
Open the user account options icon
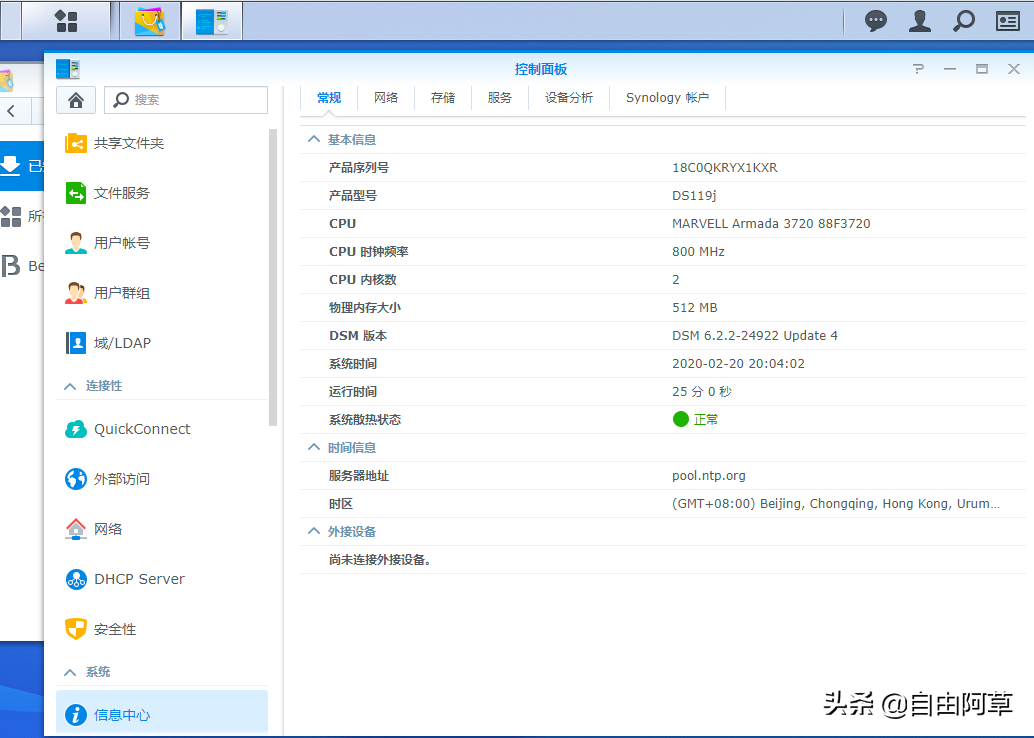920,21
